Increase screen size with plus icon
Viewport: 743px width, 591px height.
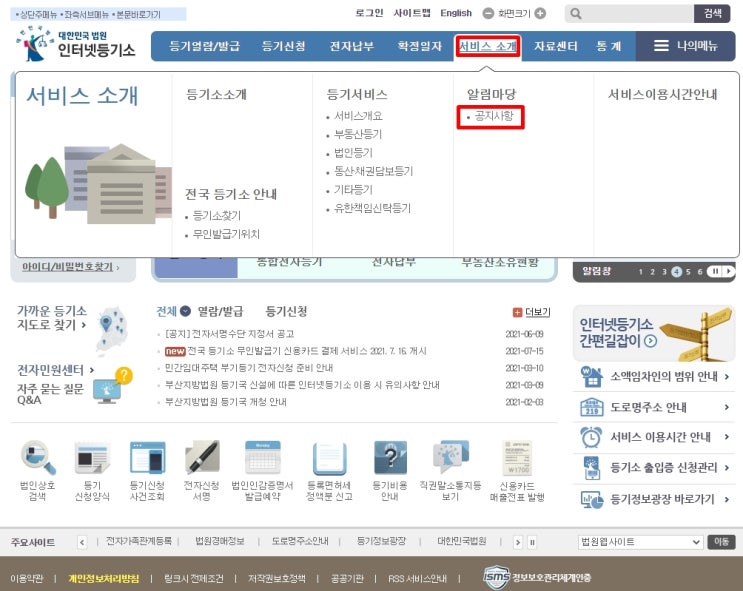[540, 13]
